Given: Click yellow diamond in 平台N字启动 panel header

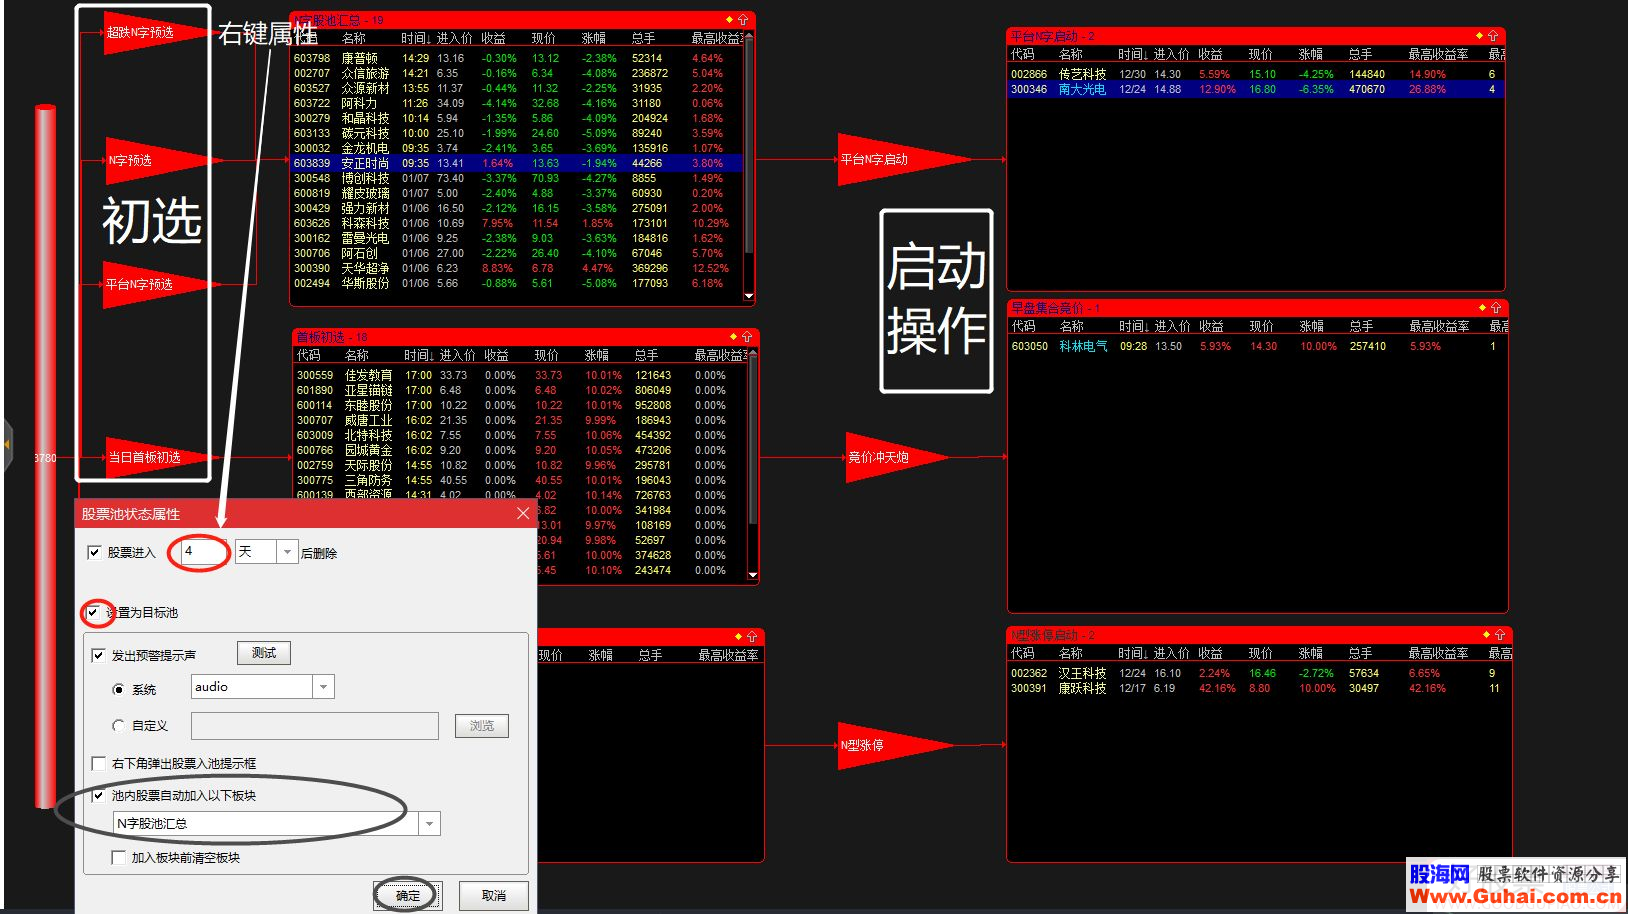Looking at the screenshot, I should (1480, 36).
